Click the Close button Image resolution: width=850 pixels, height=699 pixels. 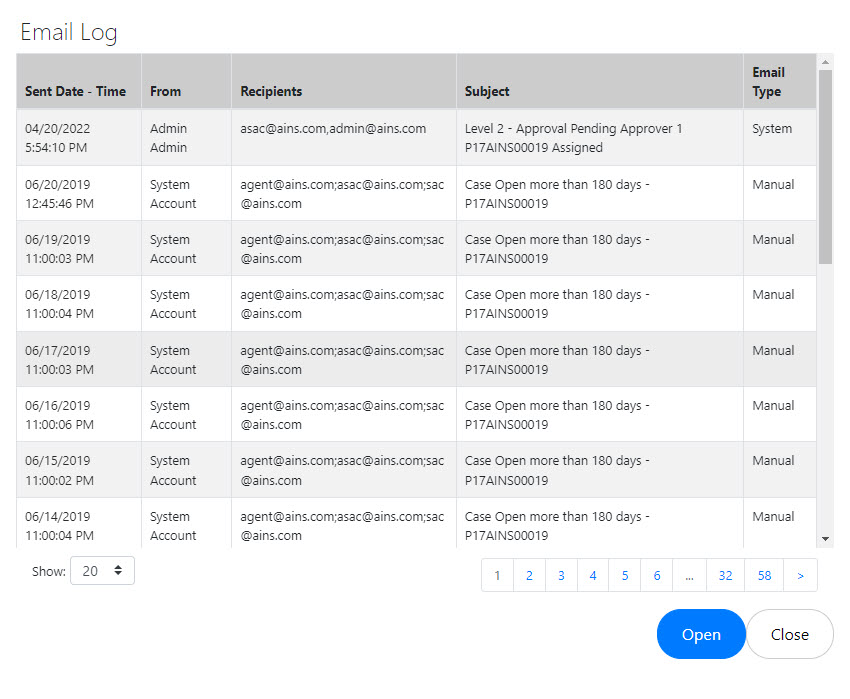pos(789,634)
